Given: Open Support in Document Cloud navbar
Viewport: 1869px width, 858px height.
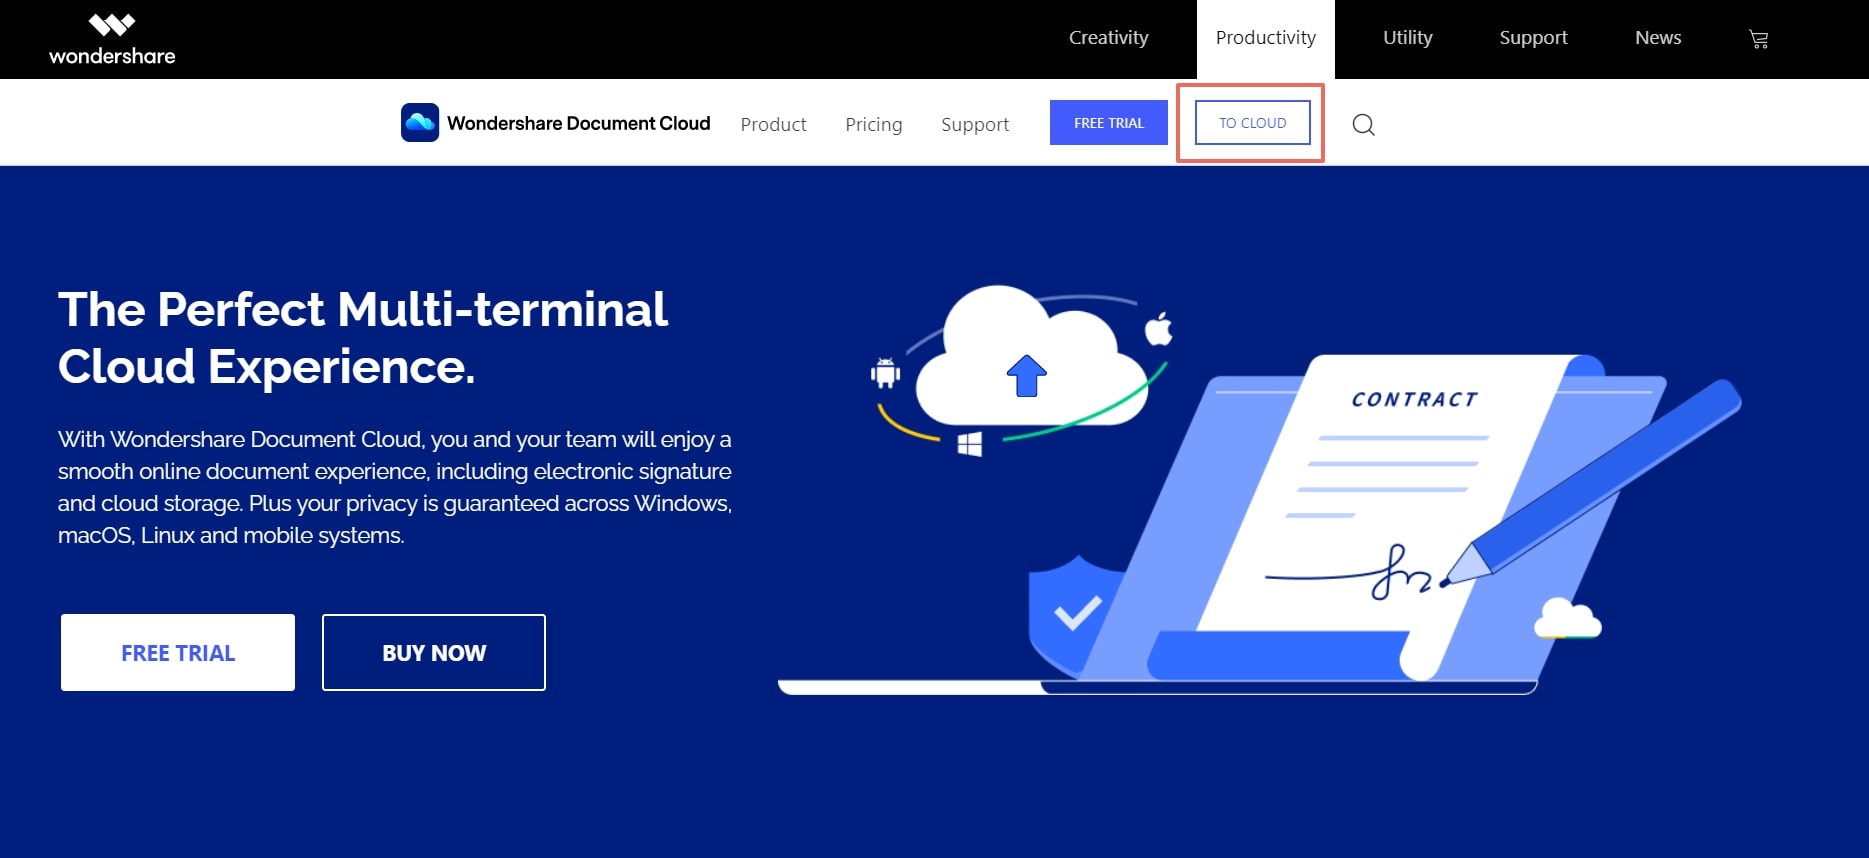Looking at the screenshot, I should click(x=975, y=124).
